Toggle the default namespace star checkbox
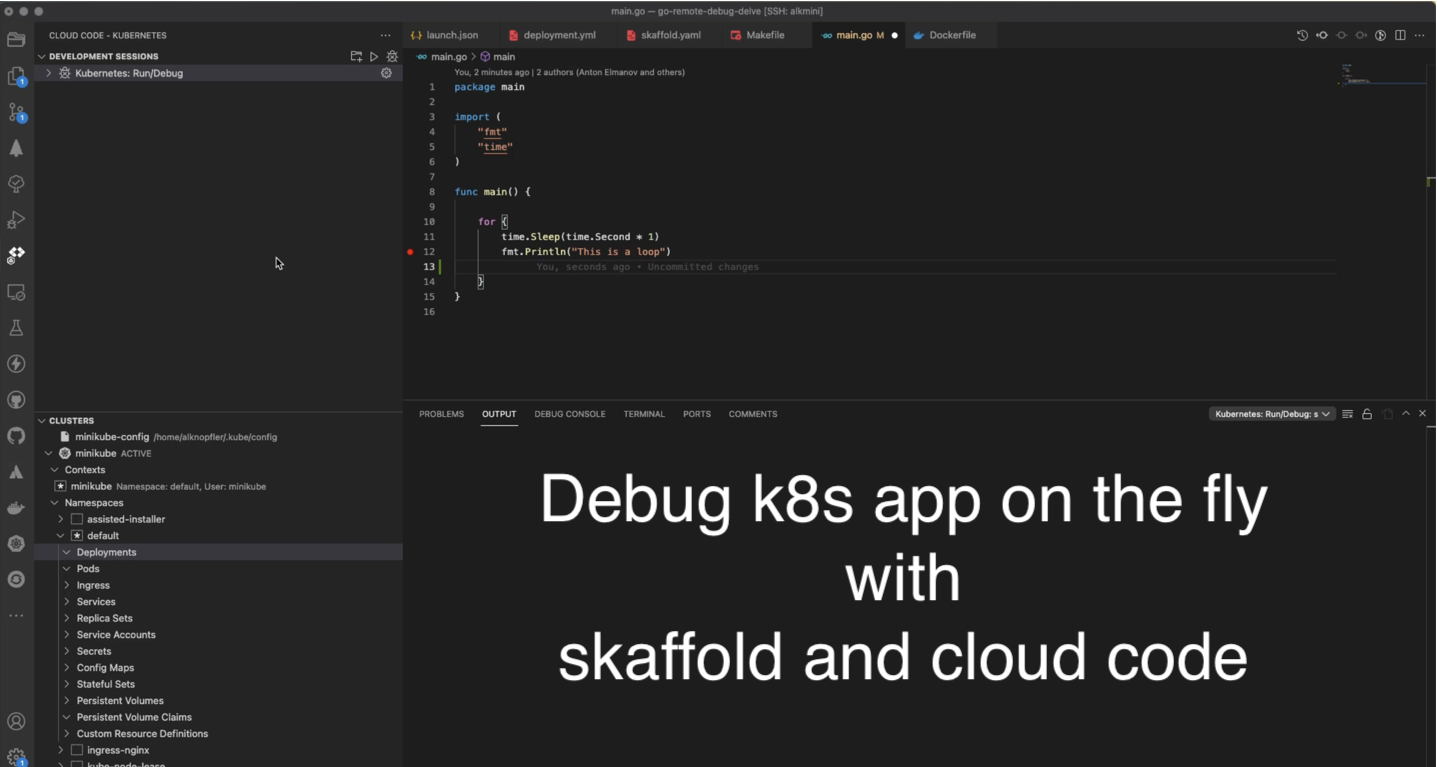The height and width of the screenshot is (767, 1437). [77, 536]
